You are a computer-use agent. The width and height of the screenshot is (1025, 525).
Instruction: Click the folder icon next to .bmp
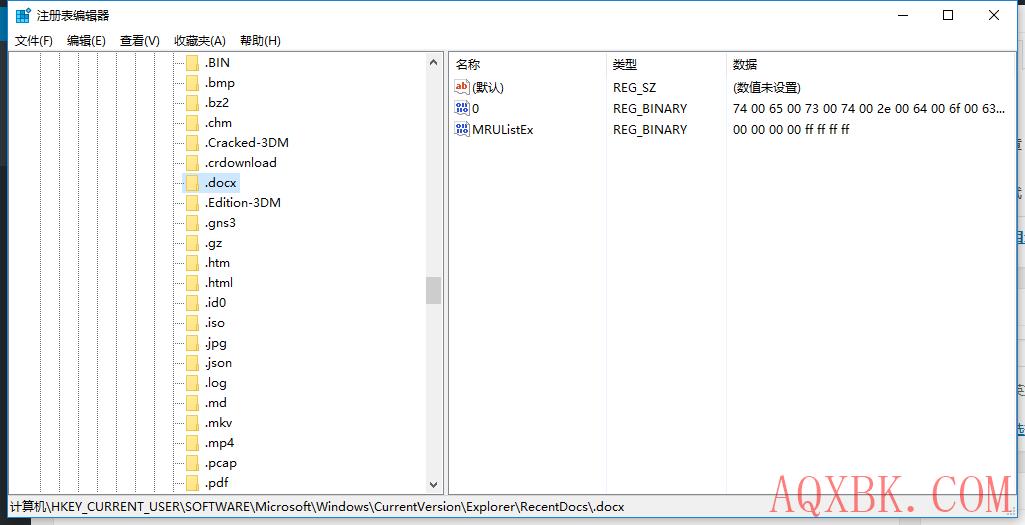coord(192,83)
